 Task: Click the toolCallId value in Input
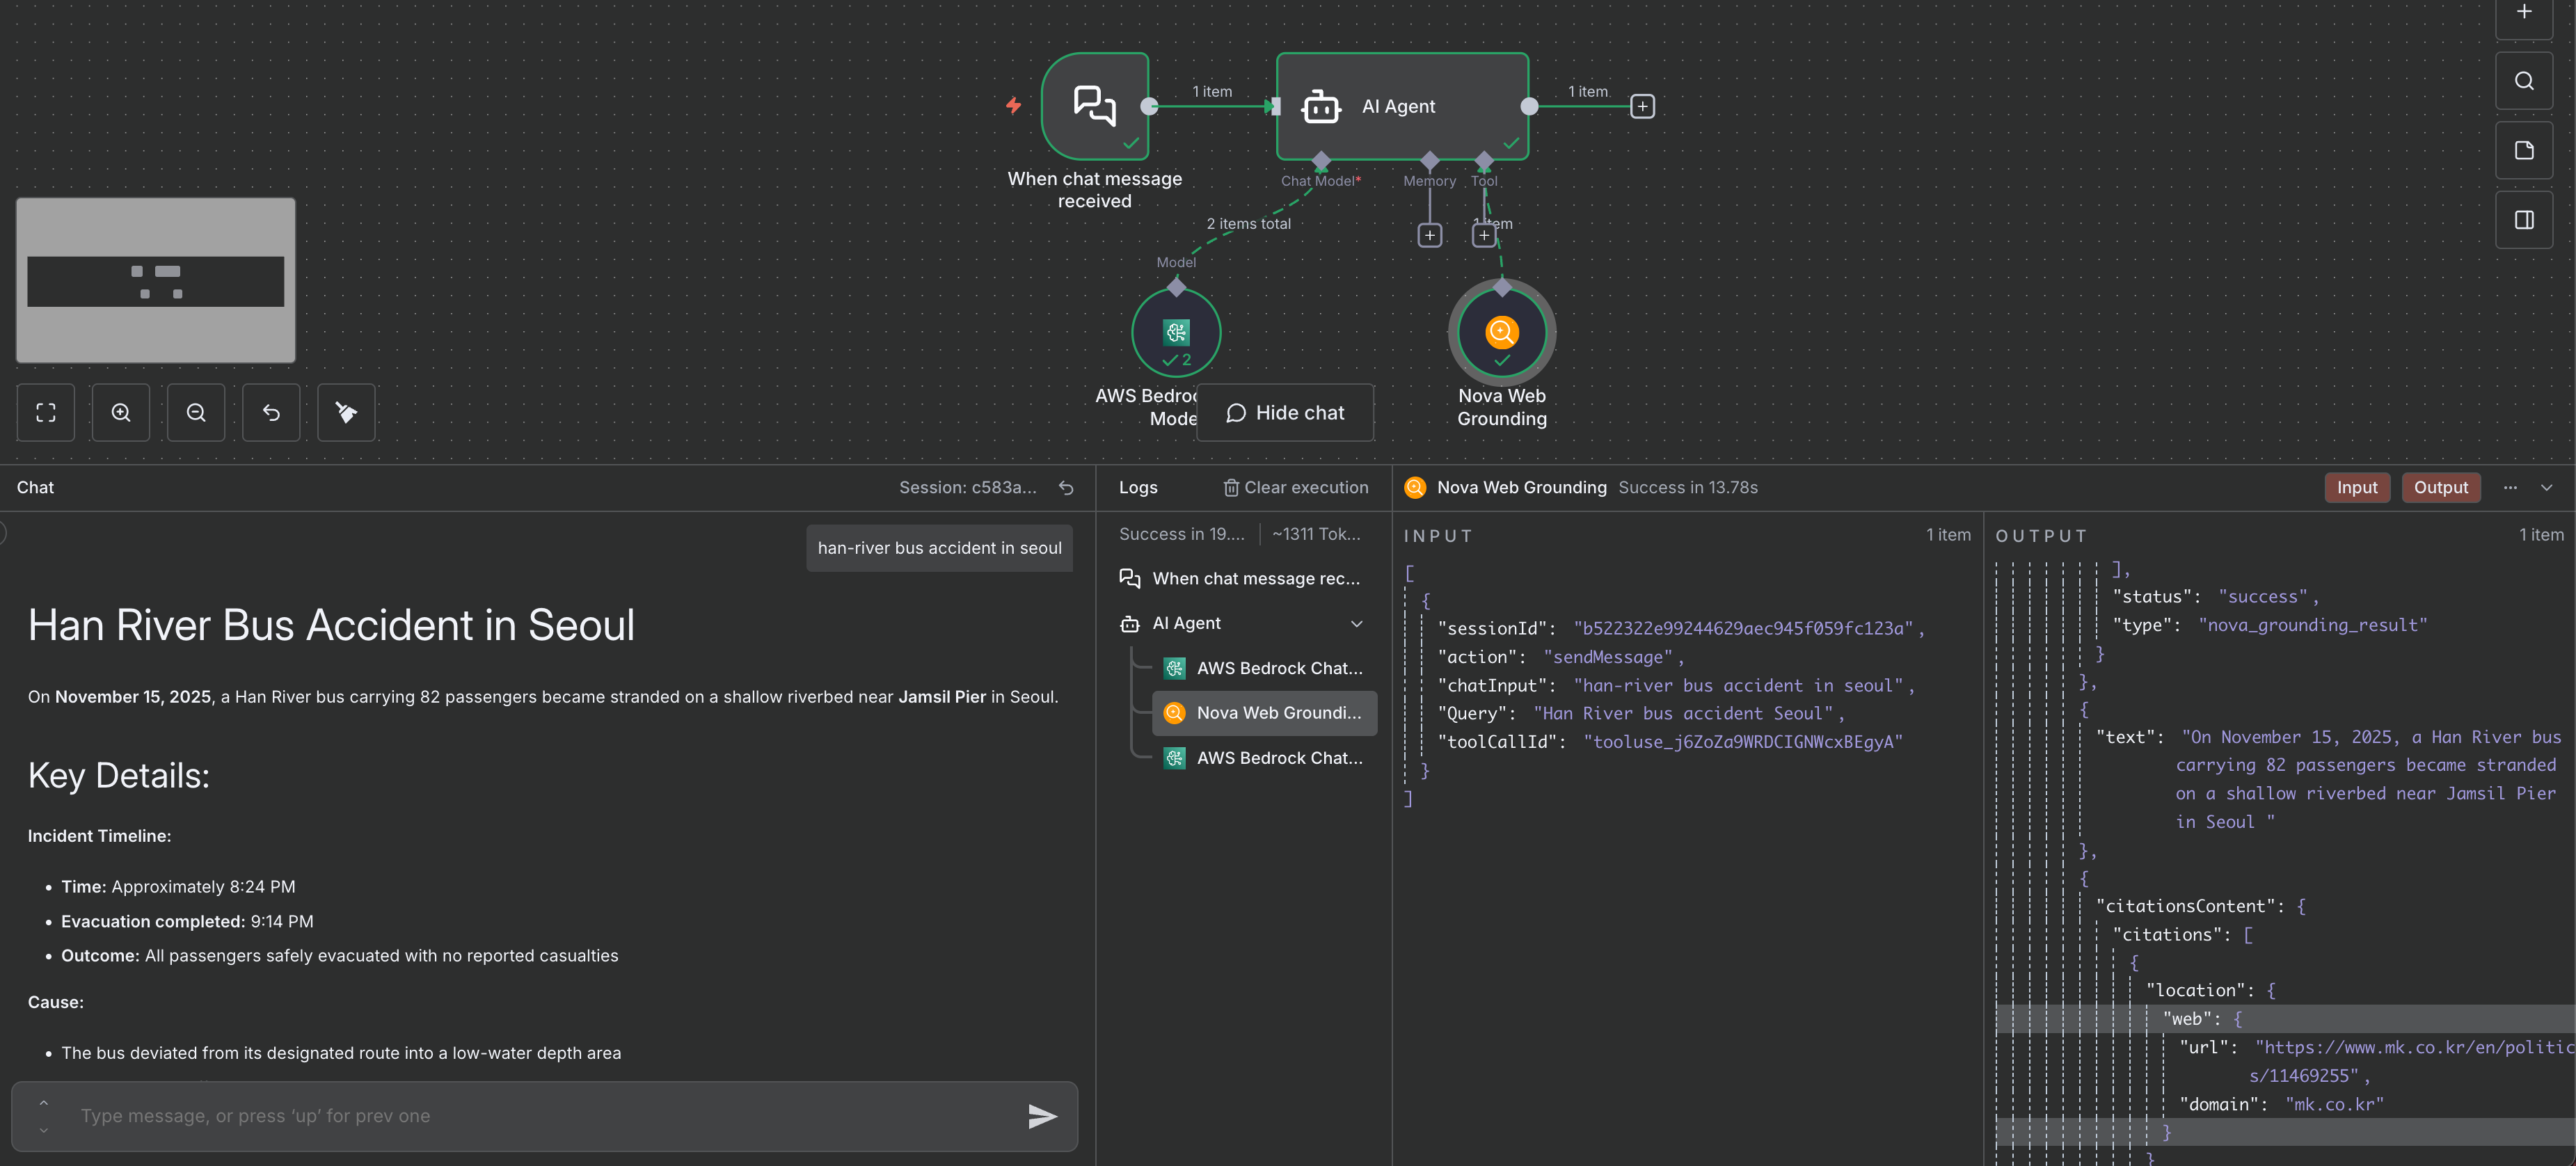point(1742,742)
